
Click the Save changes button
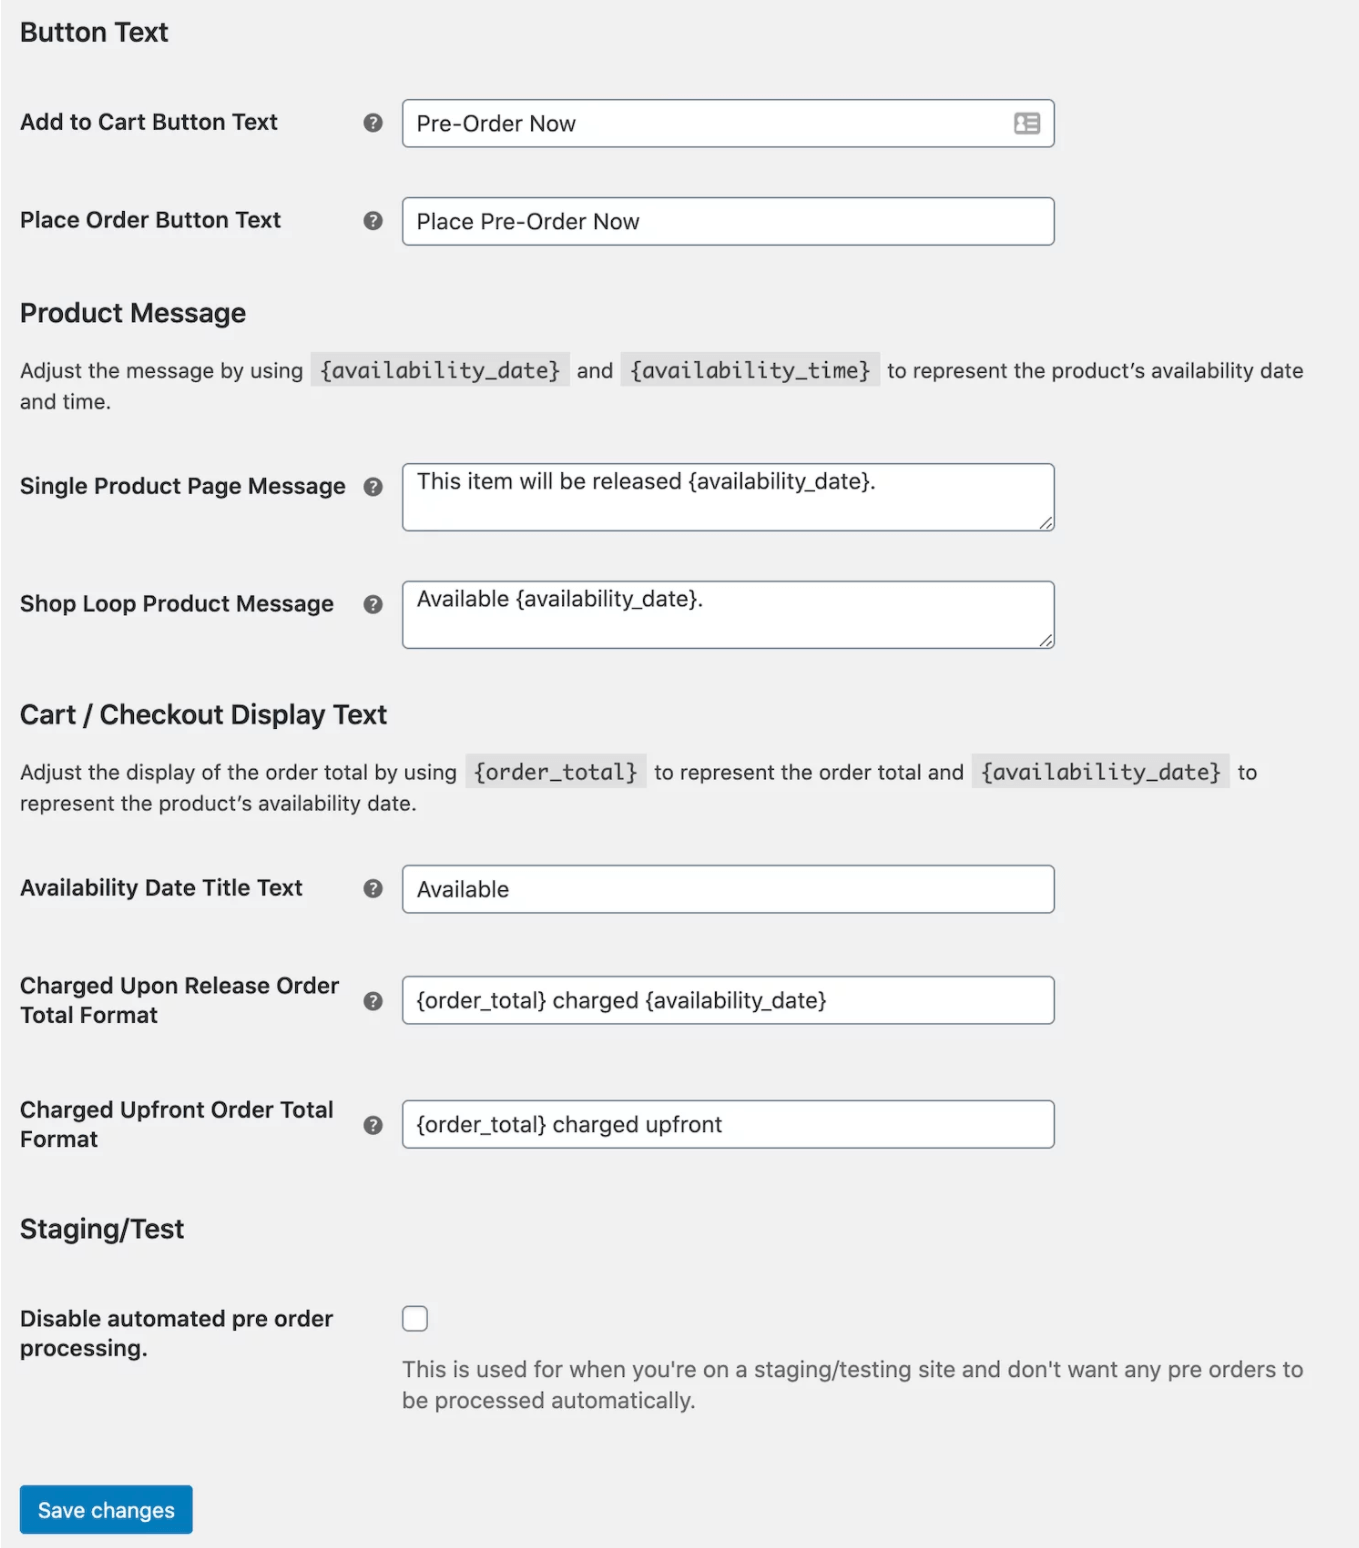(106, 1510)
